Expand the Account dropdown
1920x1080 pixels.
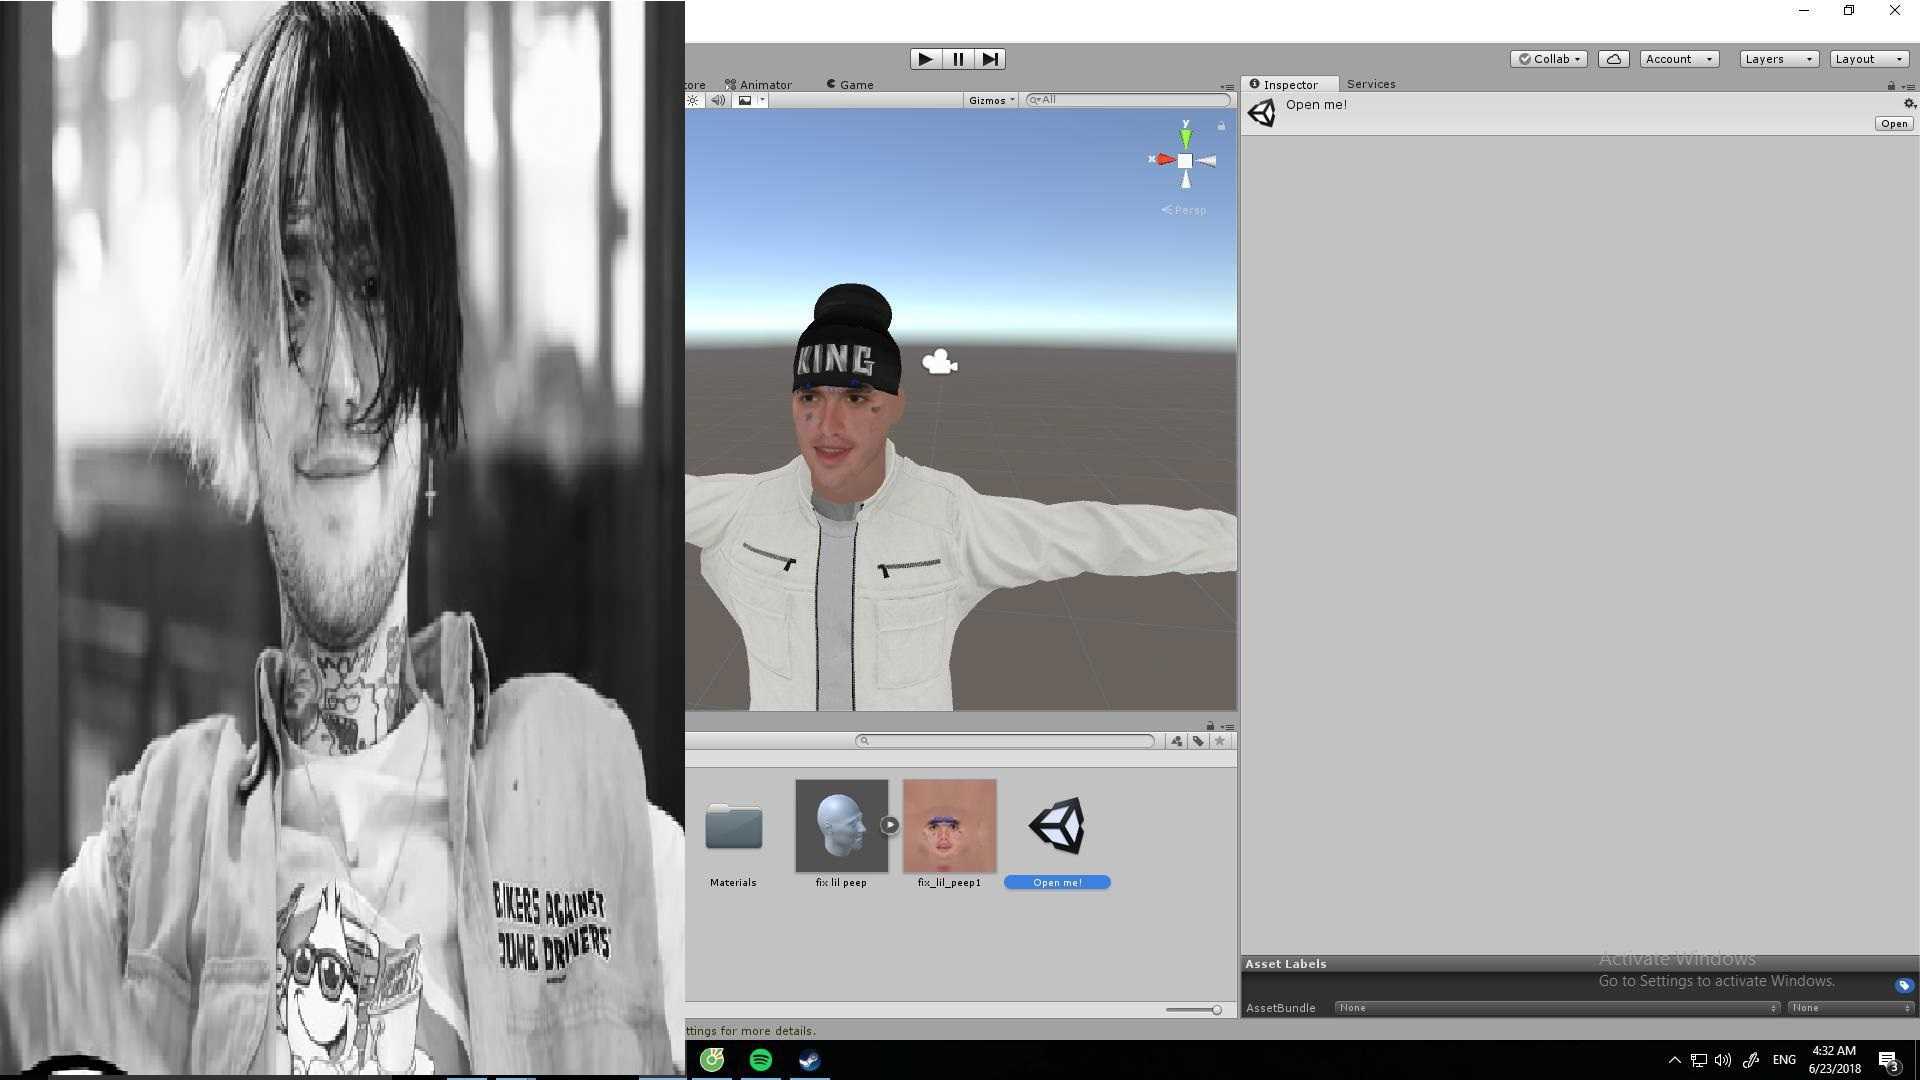point(1679,59)
